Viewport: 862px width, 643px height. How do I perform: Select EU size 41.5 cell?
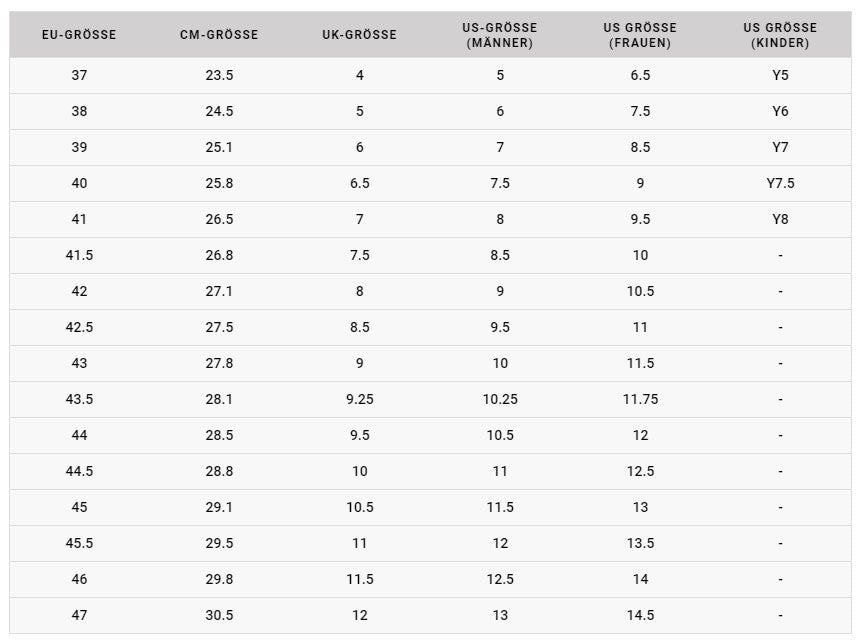[79, 255]
